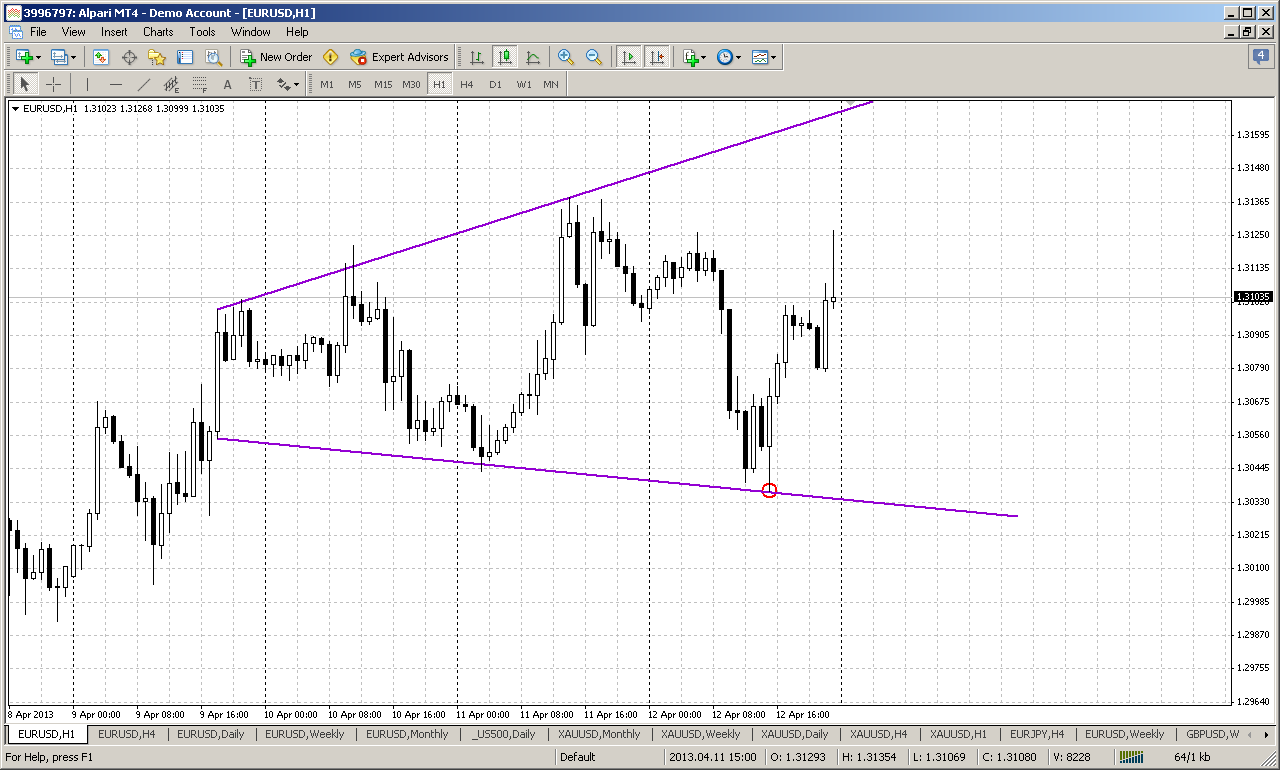
Task: Expand the Arrows tool dropdown arrow
Action: point(296,85)
